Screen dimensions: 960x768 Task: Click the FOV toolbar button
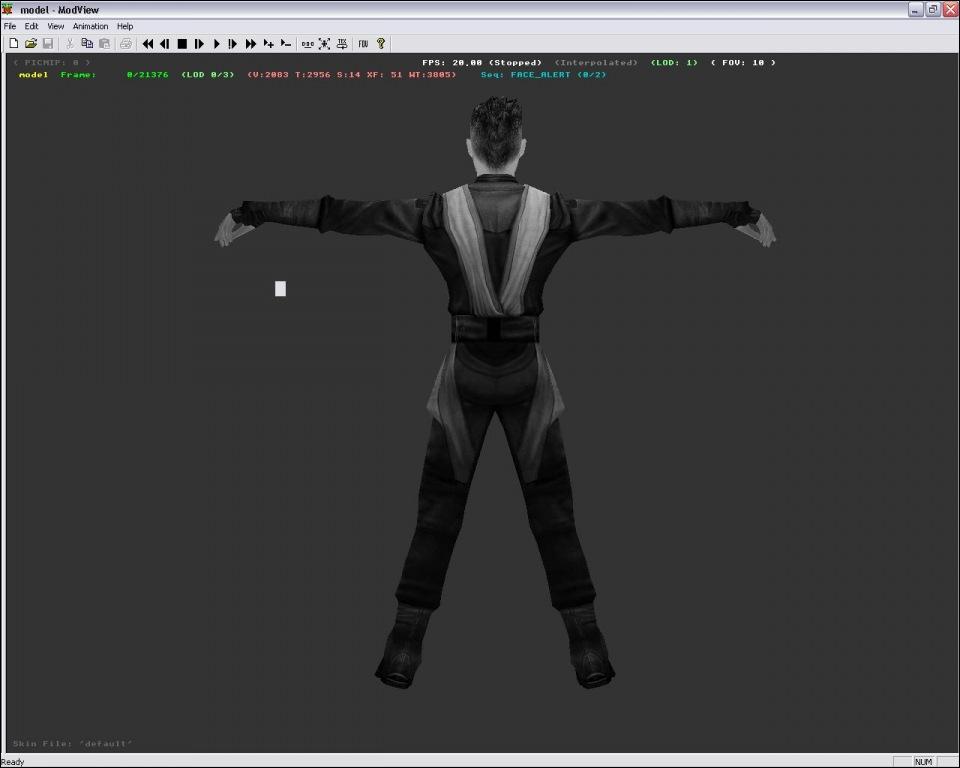point(363,44)
